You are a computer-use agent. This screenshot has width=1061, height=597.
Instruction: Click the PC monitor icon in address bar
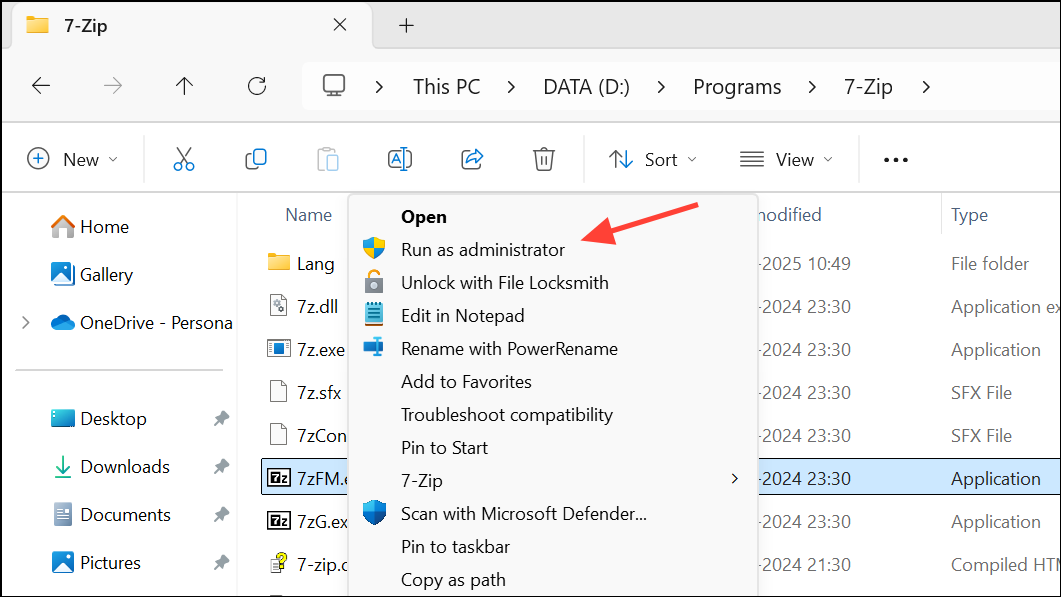coord(334,86)
